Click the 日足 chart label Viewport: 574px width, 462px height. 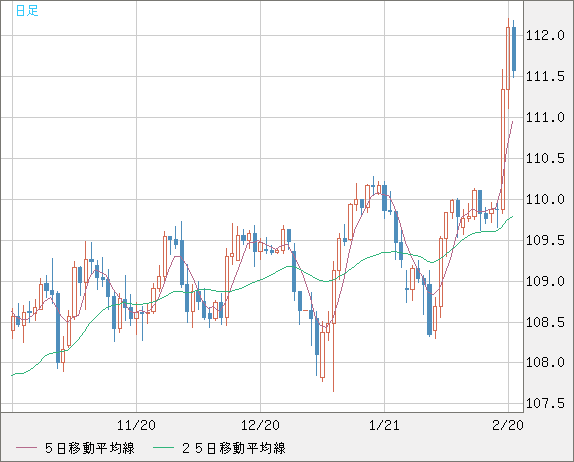coord(27,10)
